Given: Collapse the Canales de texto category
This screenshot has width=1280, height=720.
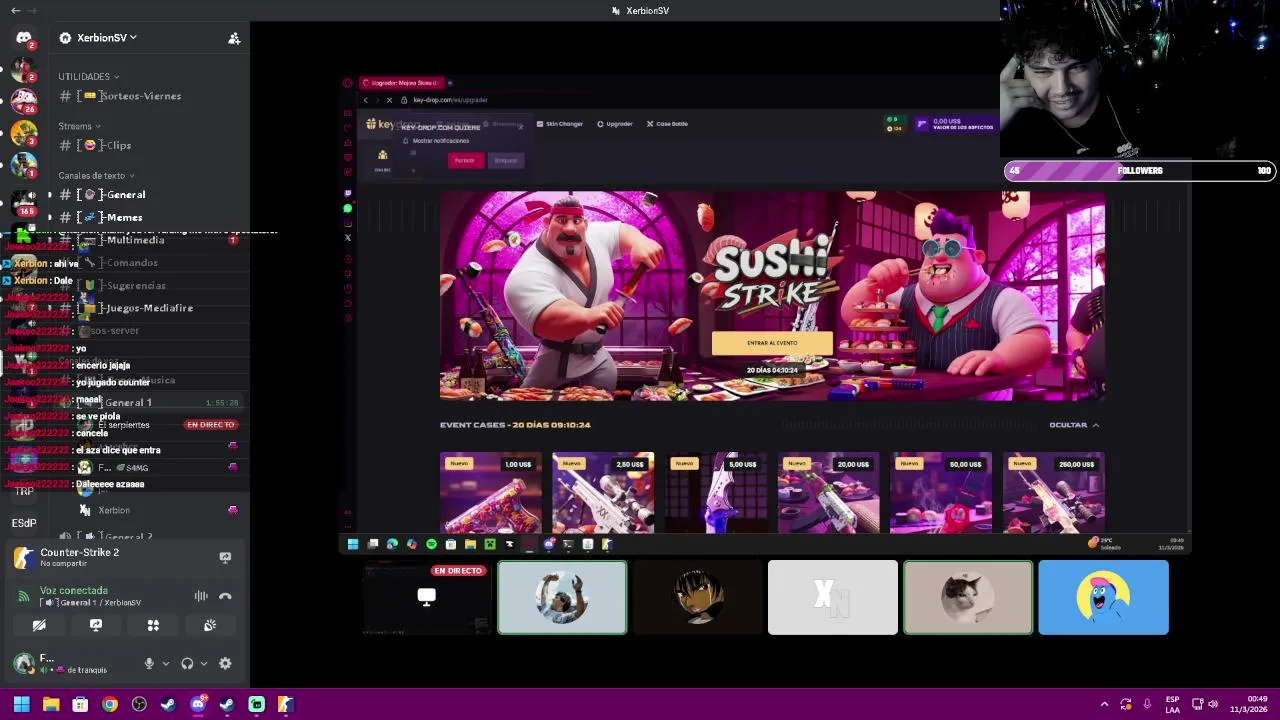Looking at the screenshot, I should [96, 175].
